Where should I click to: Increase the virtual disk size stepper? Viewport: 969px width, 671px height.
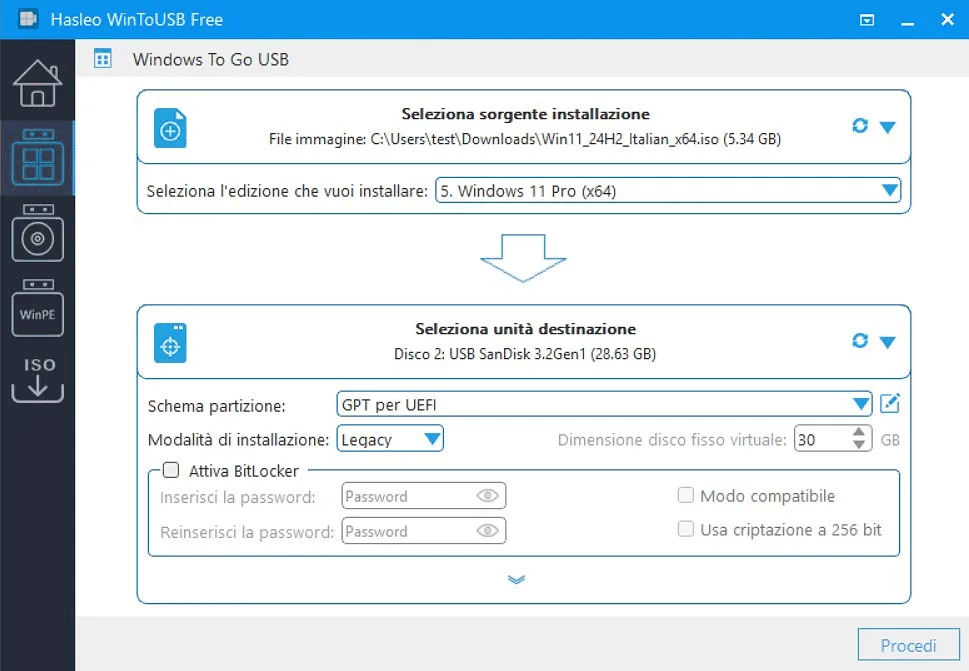point(857,432)
